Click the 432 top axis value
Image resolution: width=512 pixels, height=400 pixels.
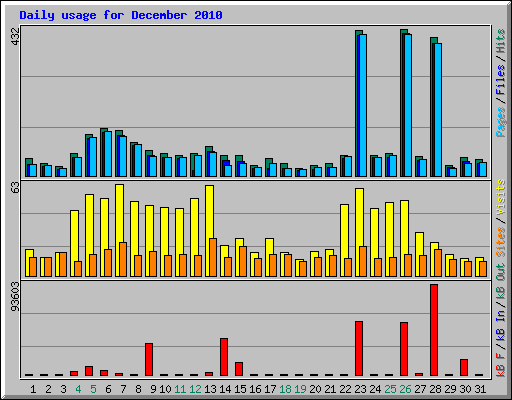tap(16, 37)
